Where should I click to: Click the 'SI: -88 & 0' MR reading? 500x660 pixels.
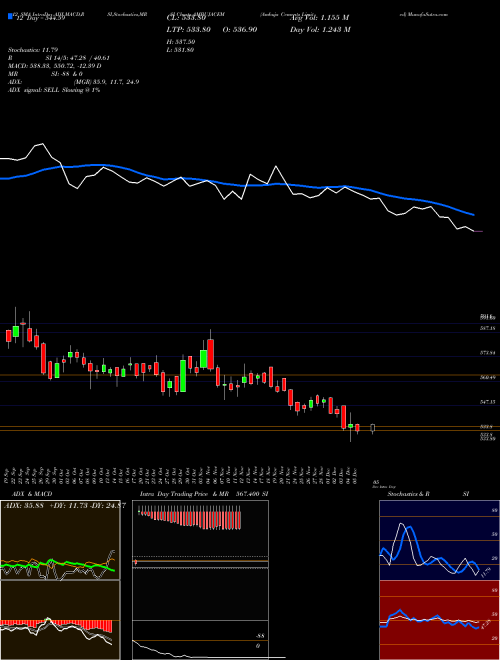[67, 74]
